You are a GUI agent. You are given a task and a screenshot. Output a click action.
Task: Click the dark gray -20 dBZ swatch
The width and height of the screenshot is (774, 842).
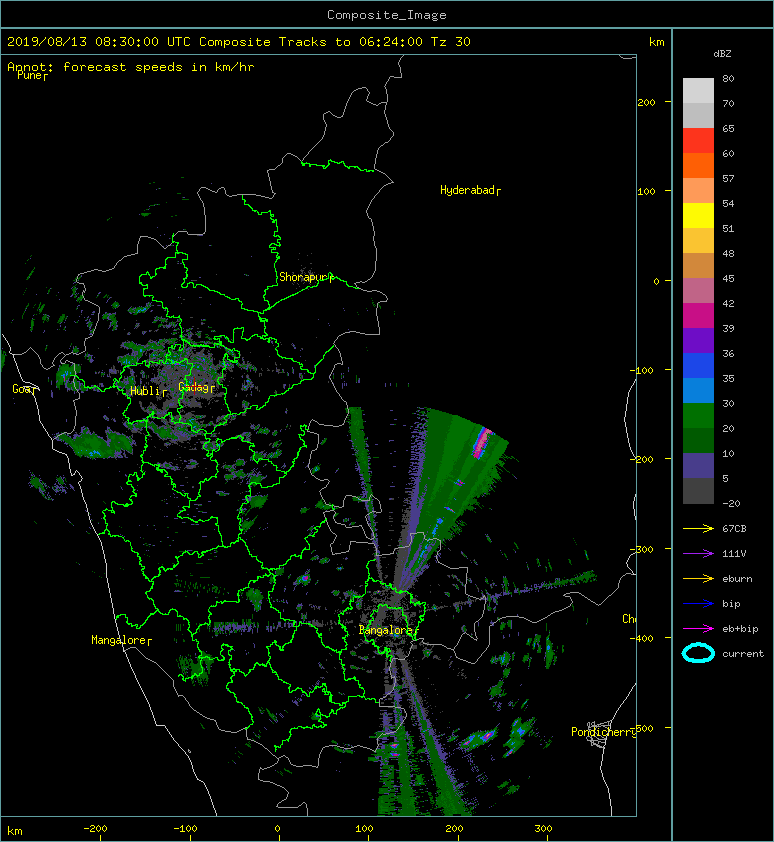point(698,491)
